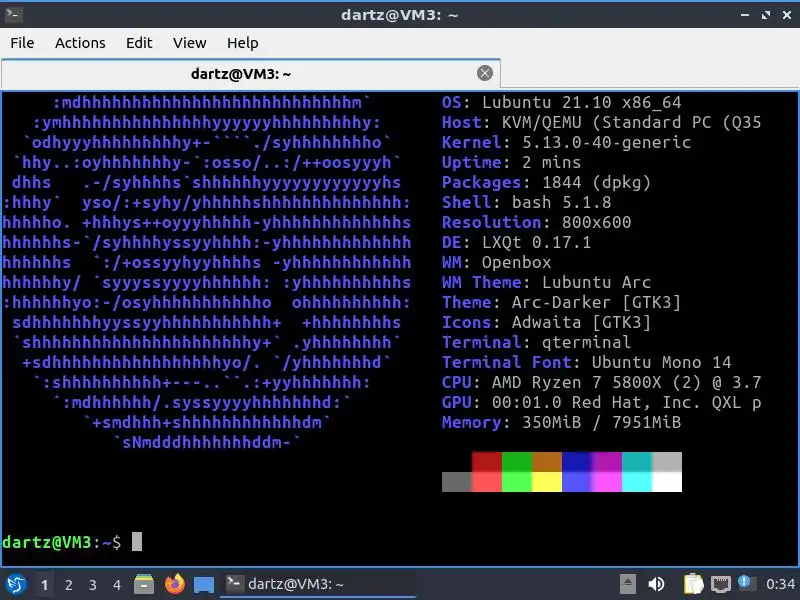
Task: Click the resolution value "800x600"
Action: pyautogui.click(x=596, y=222)
